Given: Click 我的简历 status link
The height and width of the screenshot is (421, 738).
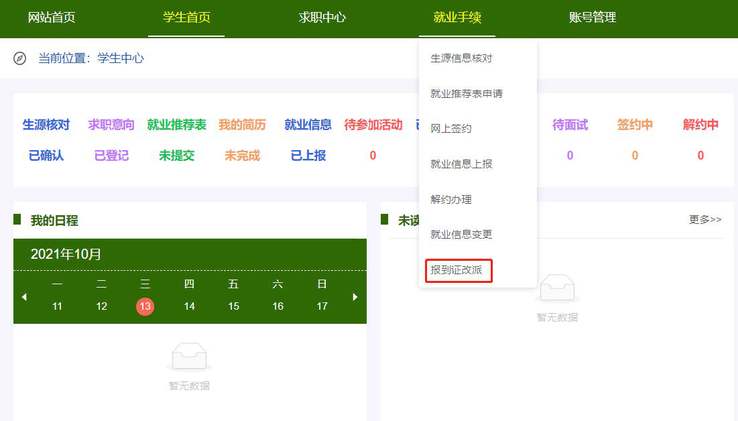Looking at the screenshot, I should point(242,125).
